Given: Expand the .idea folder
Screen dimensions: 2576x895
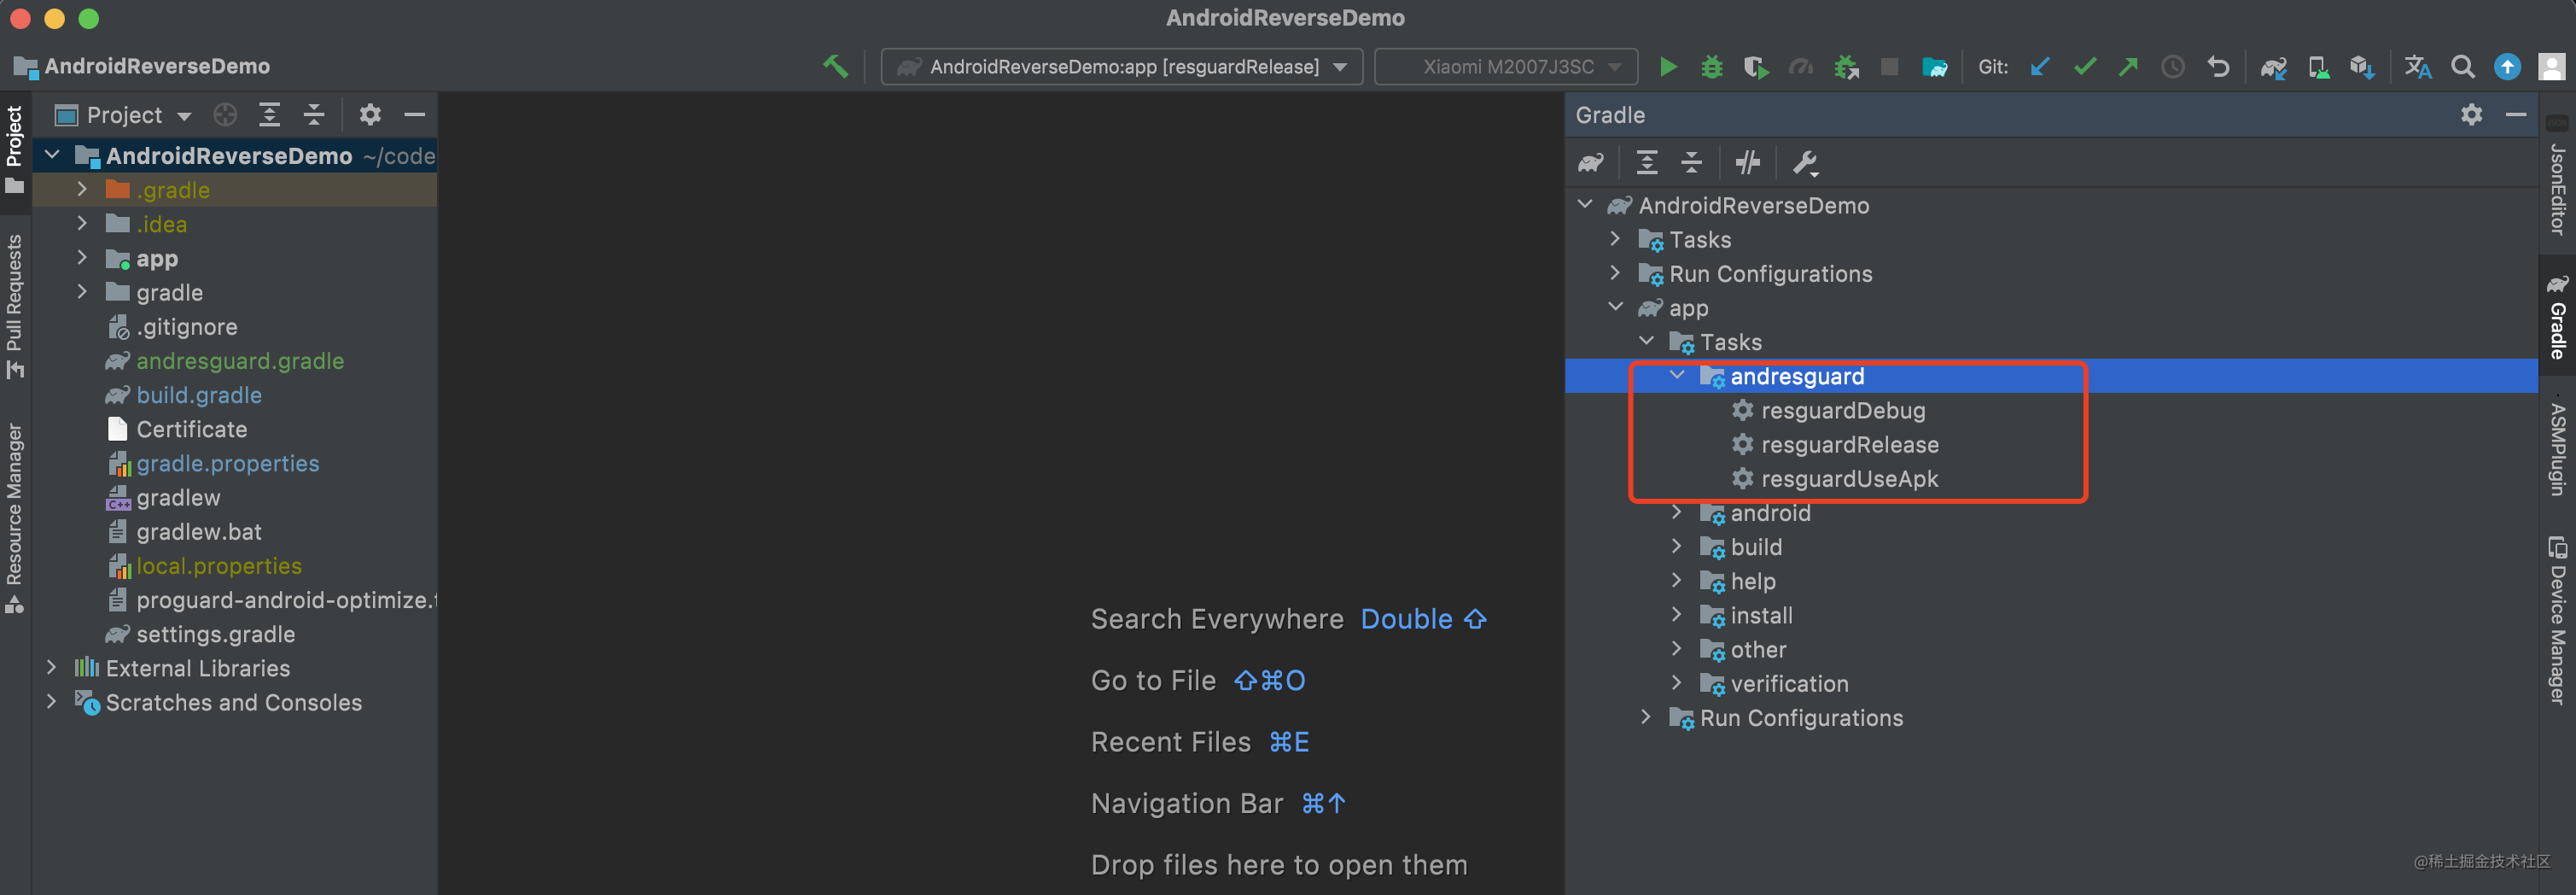Looking at the screenshot, I should click(x=82, y=223).
